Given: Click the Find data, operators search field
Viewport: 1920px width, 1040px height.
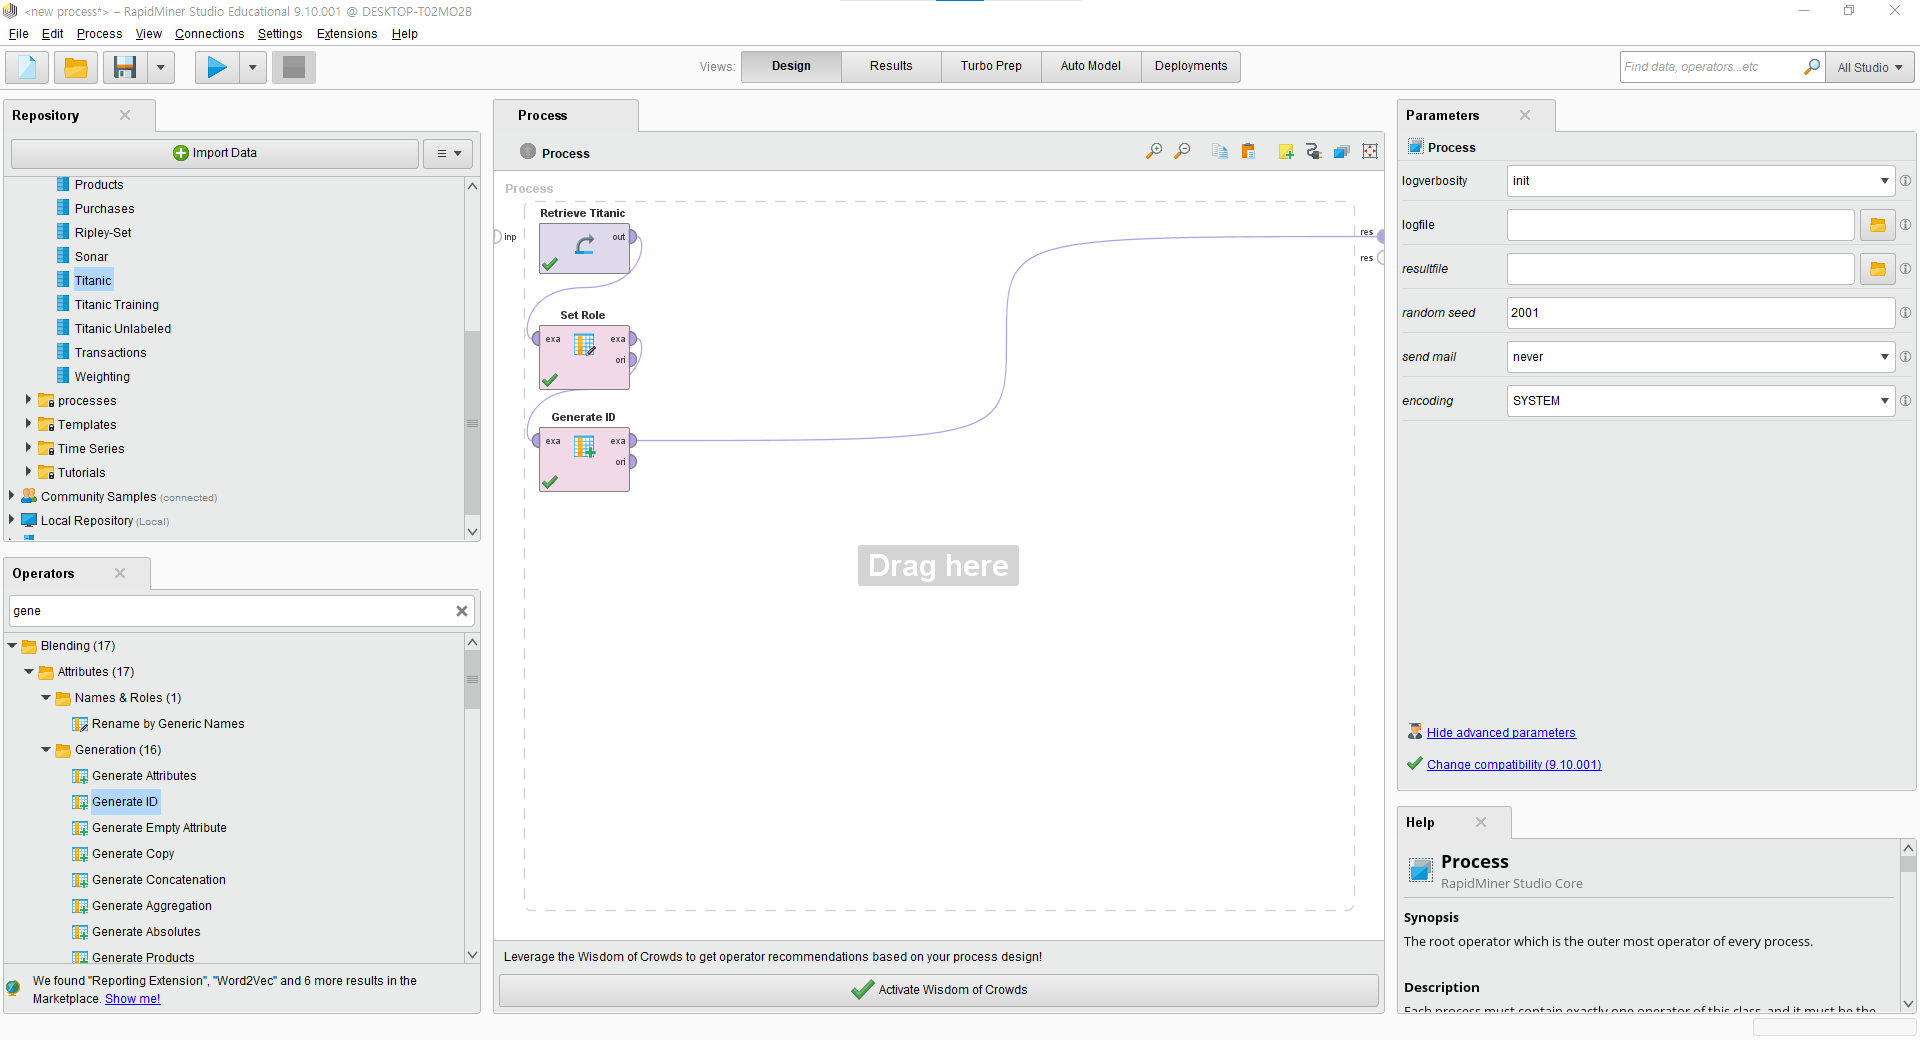Looking at the screenshot, I should (x=1710, y=67).
